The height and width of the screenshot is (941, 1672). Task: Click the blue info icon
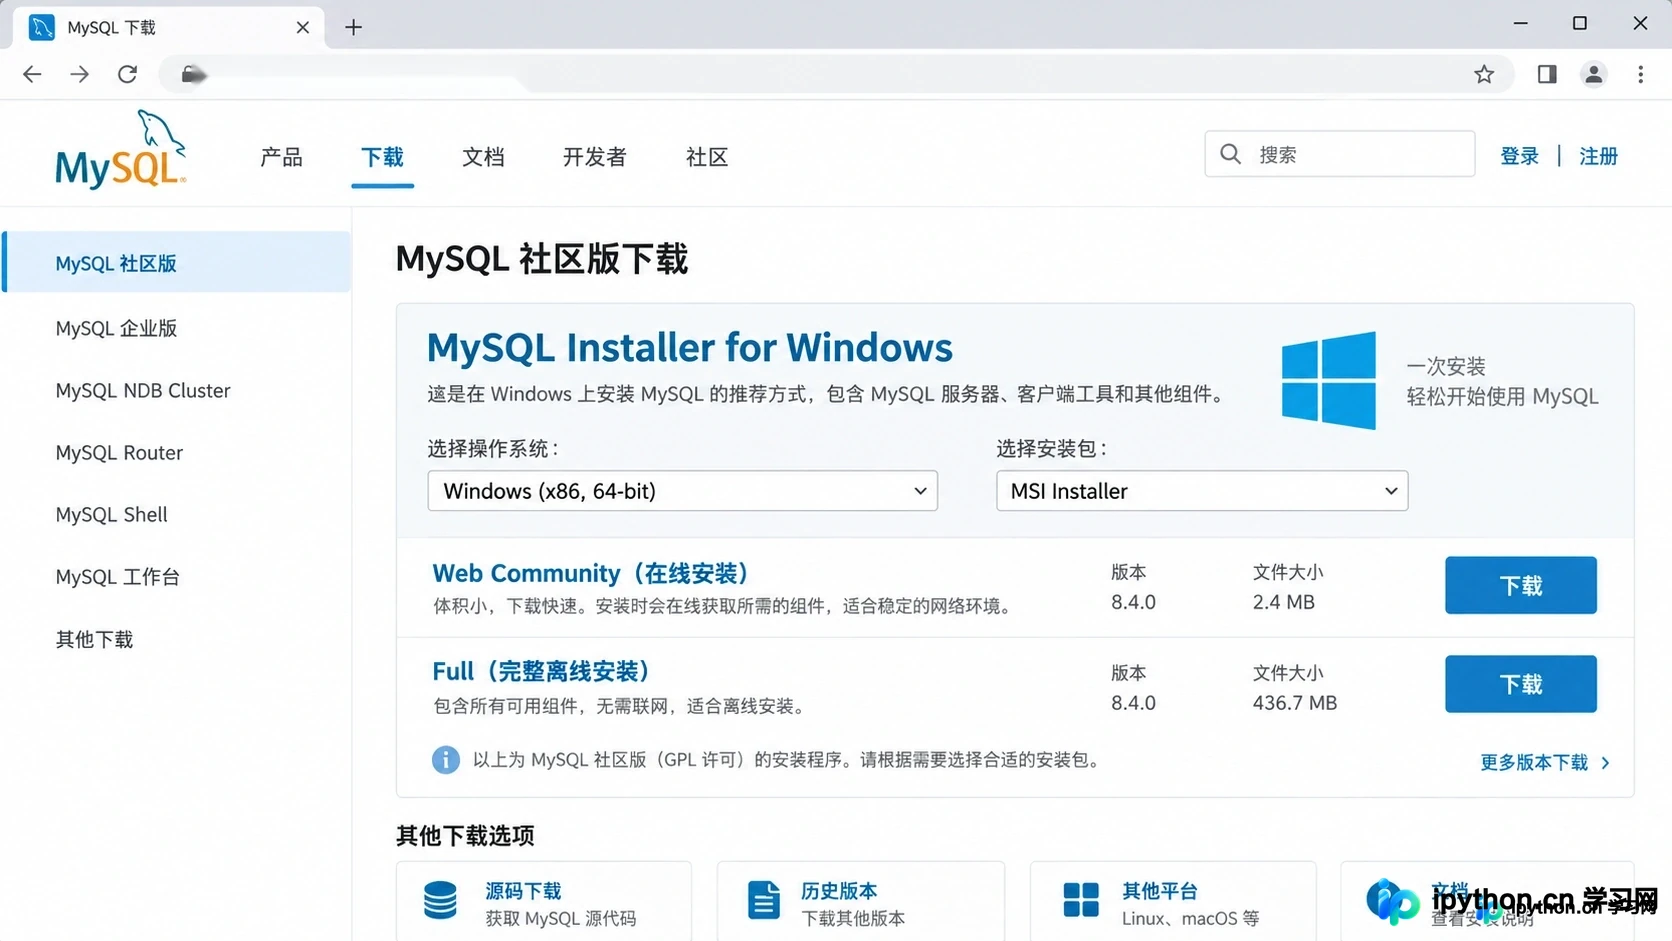pyautogui.click(x=446, y=760)
